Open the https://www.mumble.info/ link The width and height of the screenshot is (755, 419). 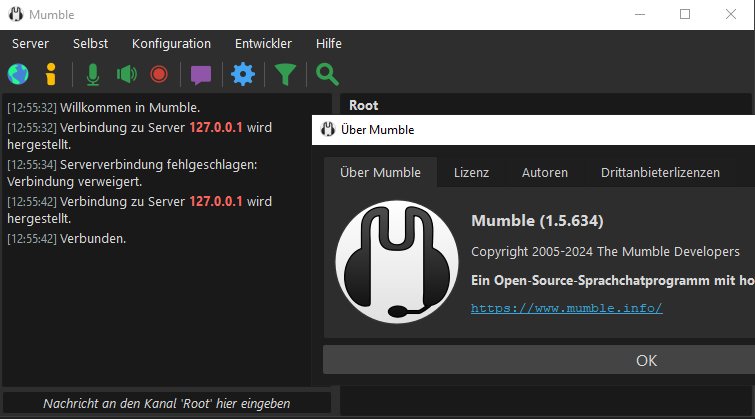[567, 308]
